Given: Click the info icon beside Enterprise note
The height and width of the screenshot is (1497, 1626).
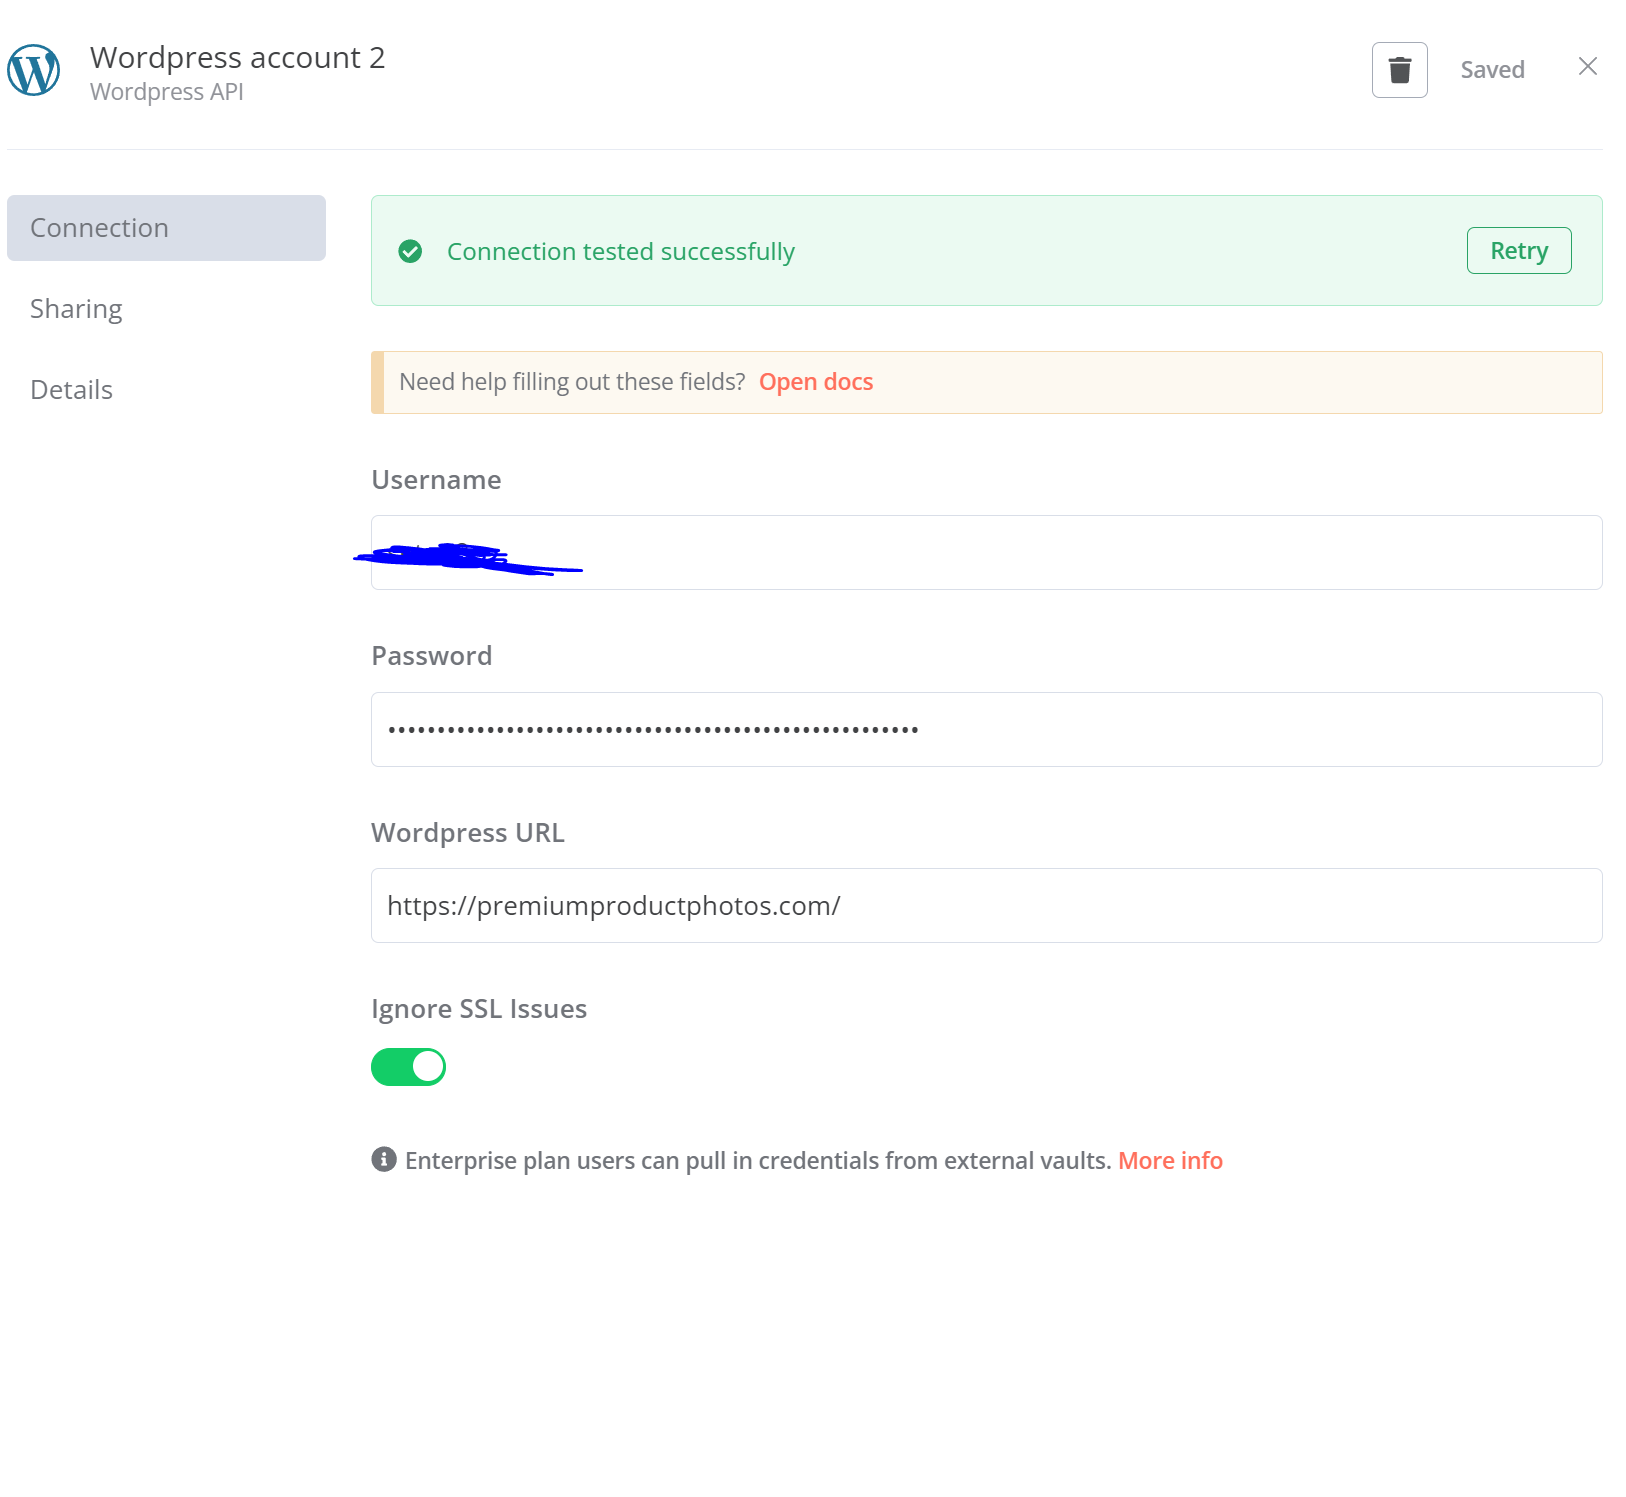Looking at the screenshot, I should tap(384, 1159).
